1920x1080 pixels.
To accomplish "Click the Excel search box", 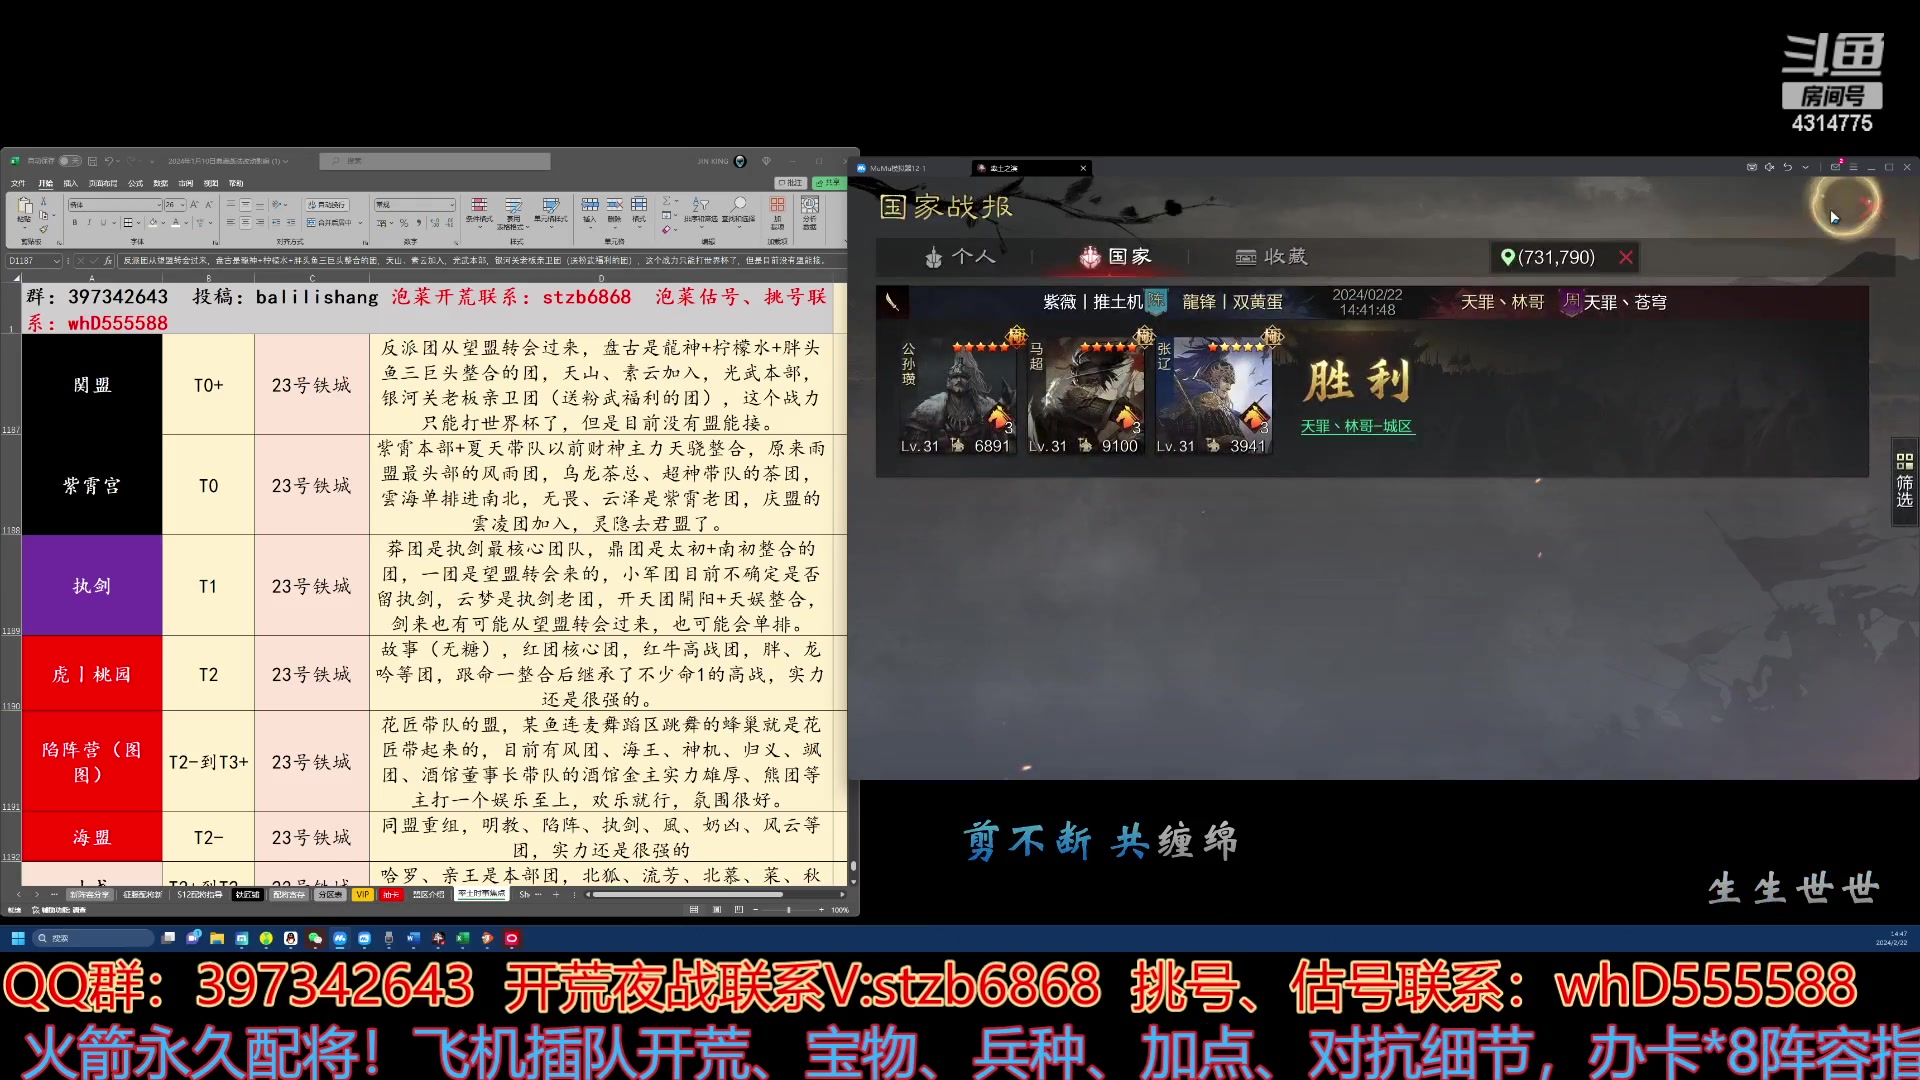I will 435,161.
